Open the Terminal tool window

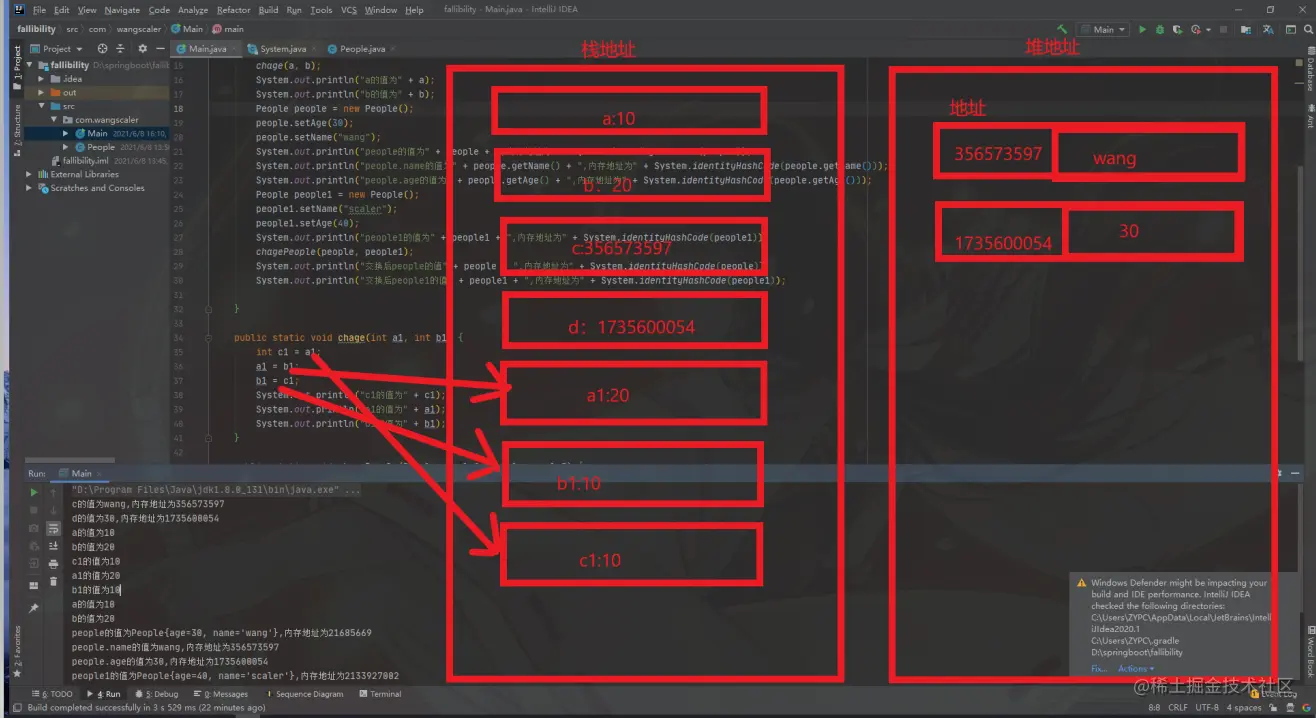(380, 694)
